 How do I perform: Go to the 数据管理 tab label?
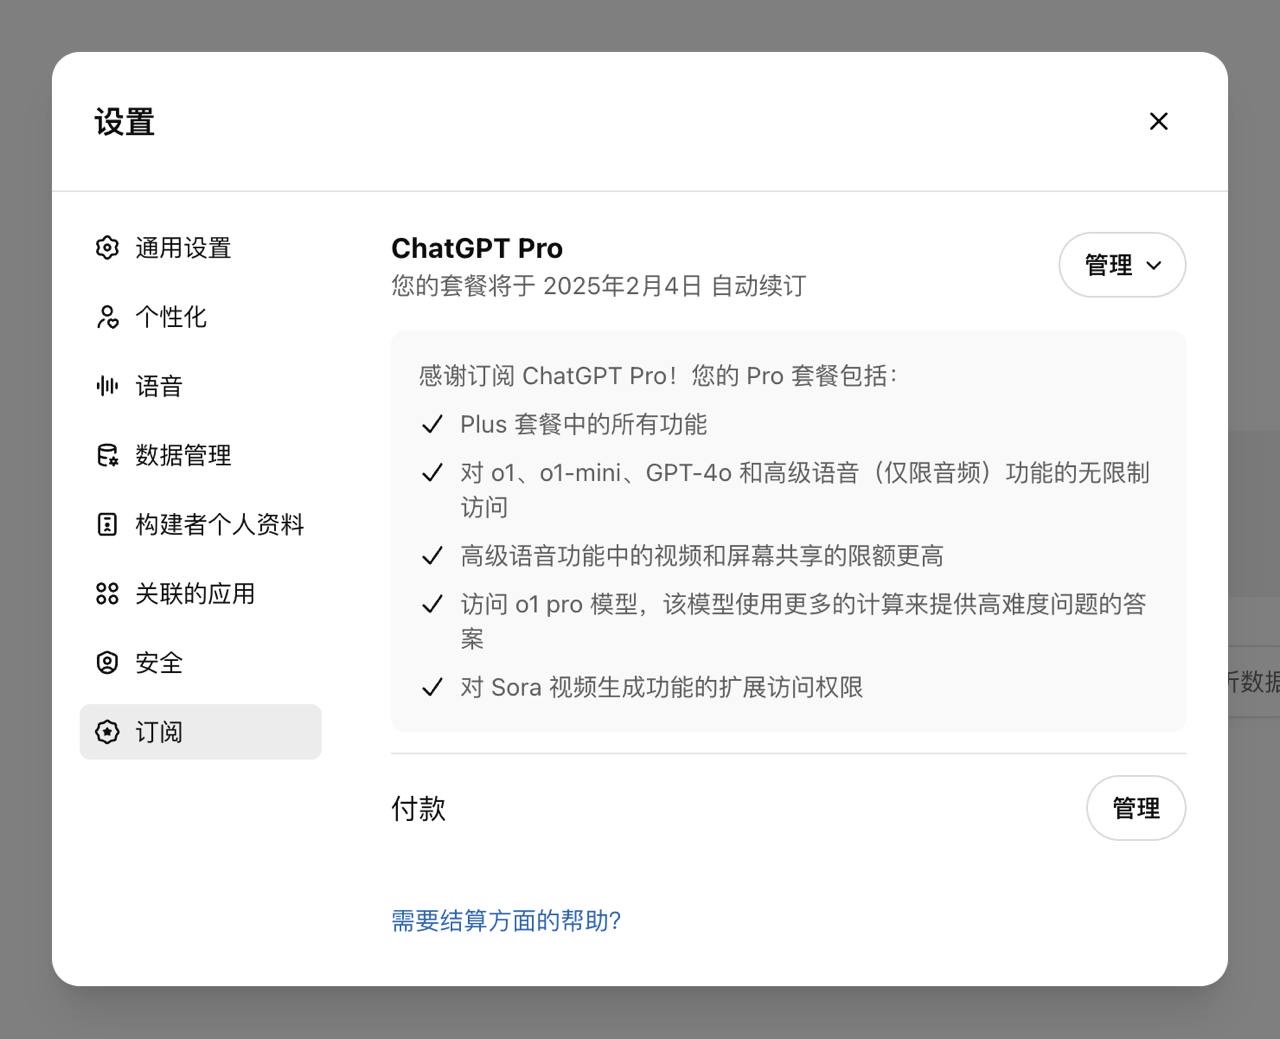coord(183,455)
